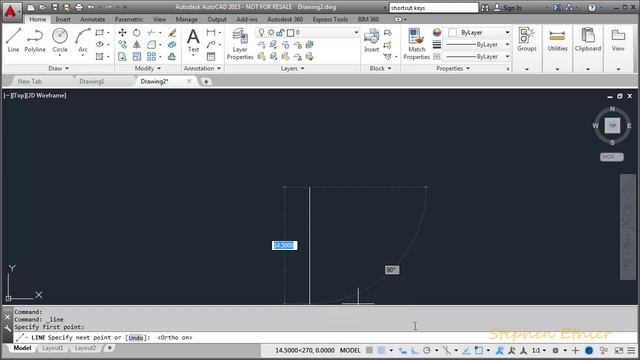Expand the Properties panel

click(x=453, y=69)
